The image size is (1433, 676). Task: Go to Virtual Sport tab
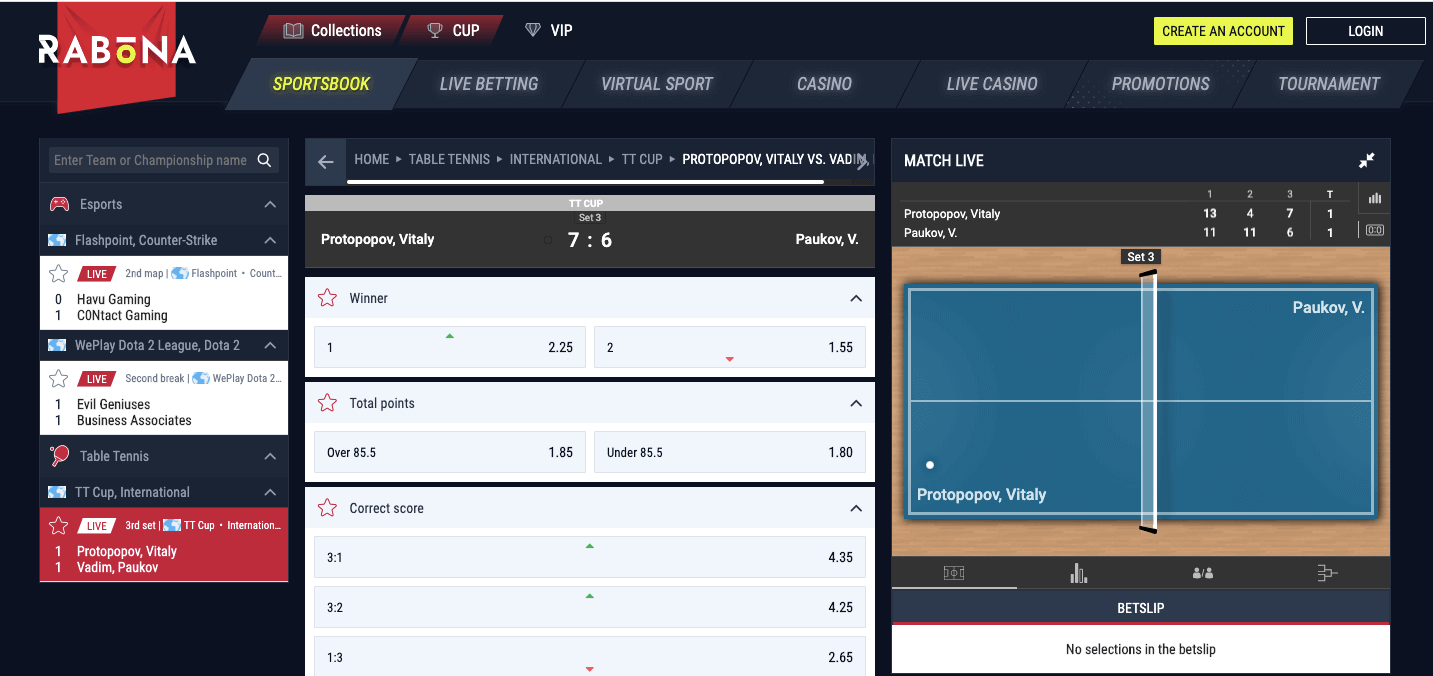coord(657,84)
